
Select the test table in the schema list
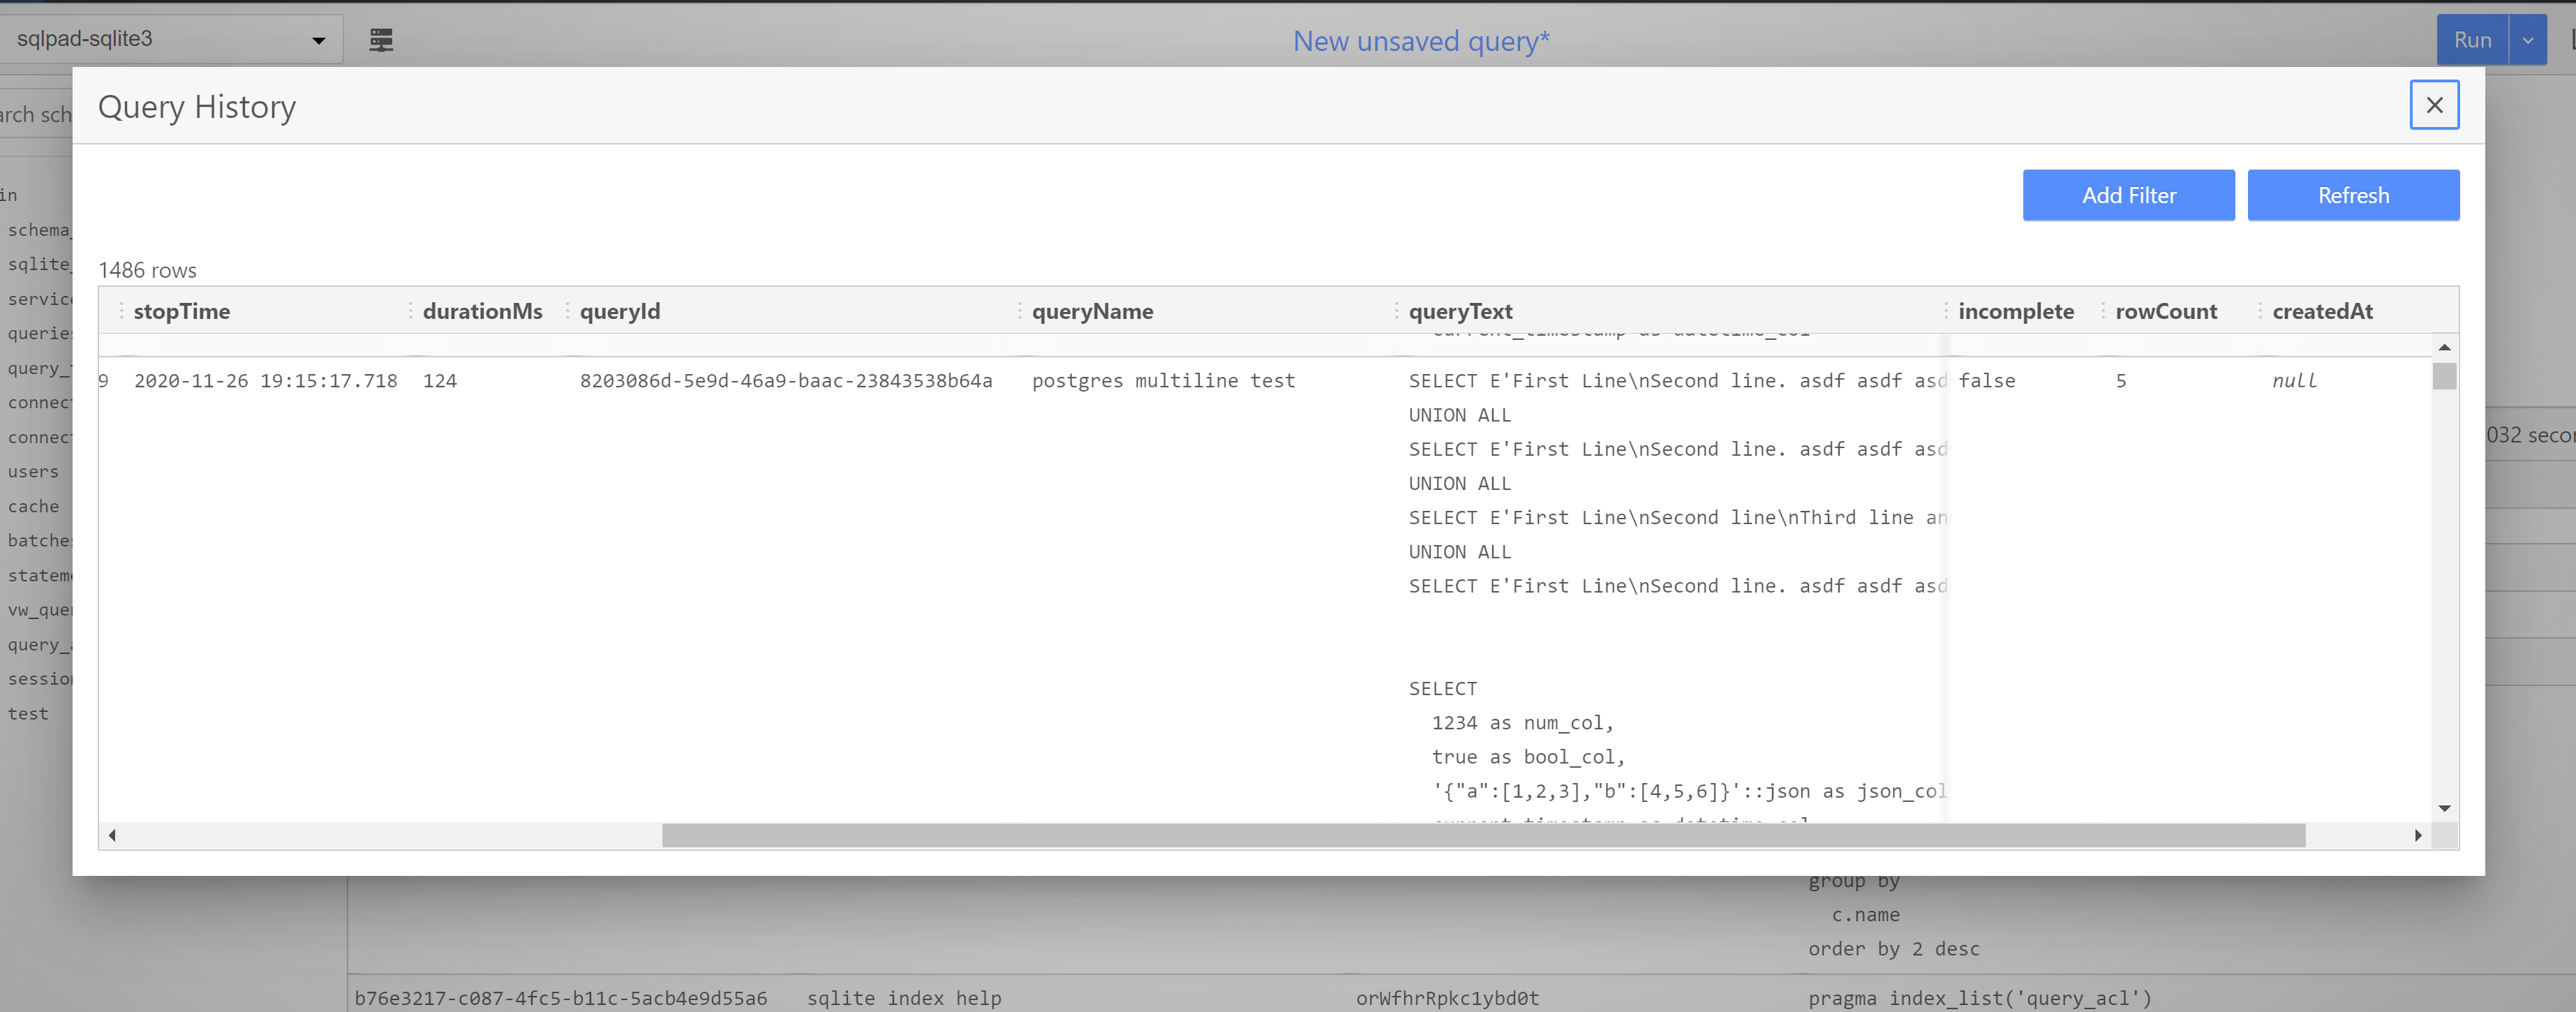28,713
